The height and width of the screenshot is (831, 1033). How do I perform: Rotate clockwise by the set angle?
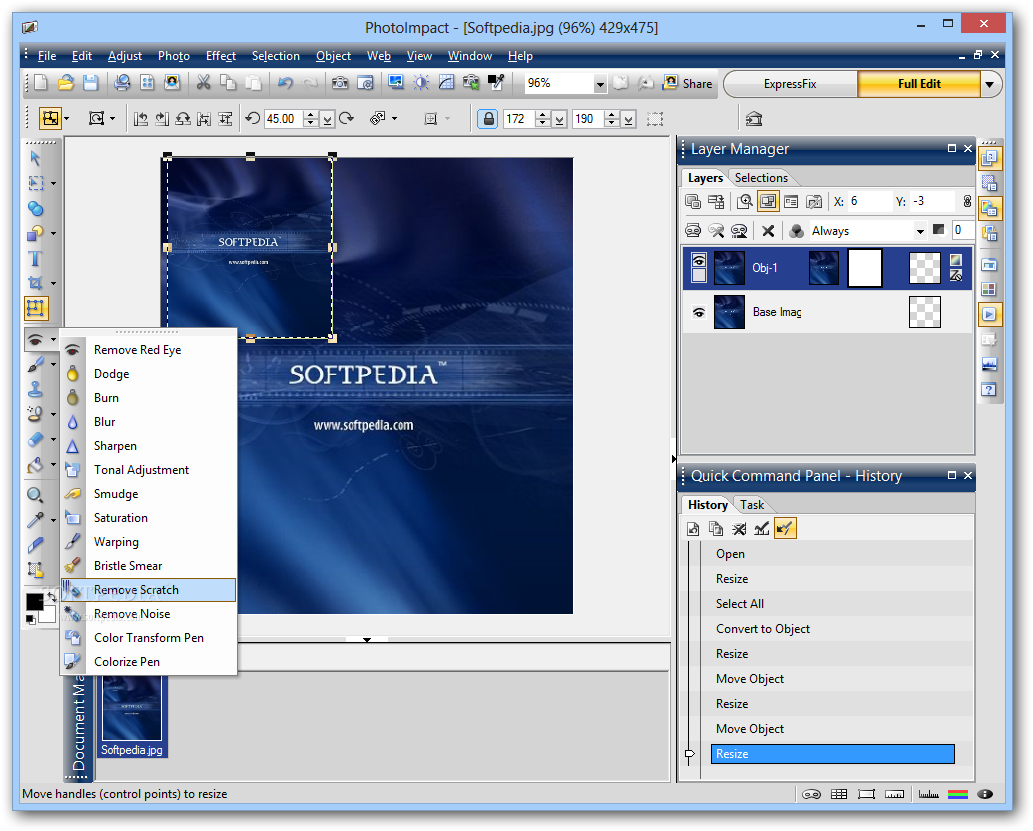coord(347,119)
